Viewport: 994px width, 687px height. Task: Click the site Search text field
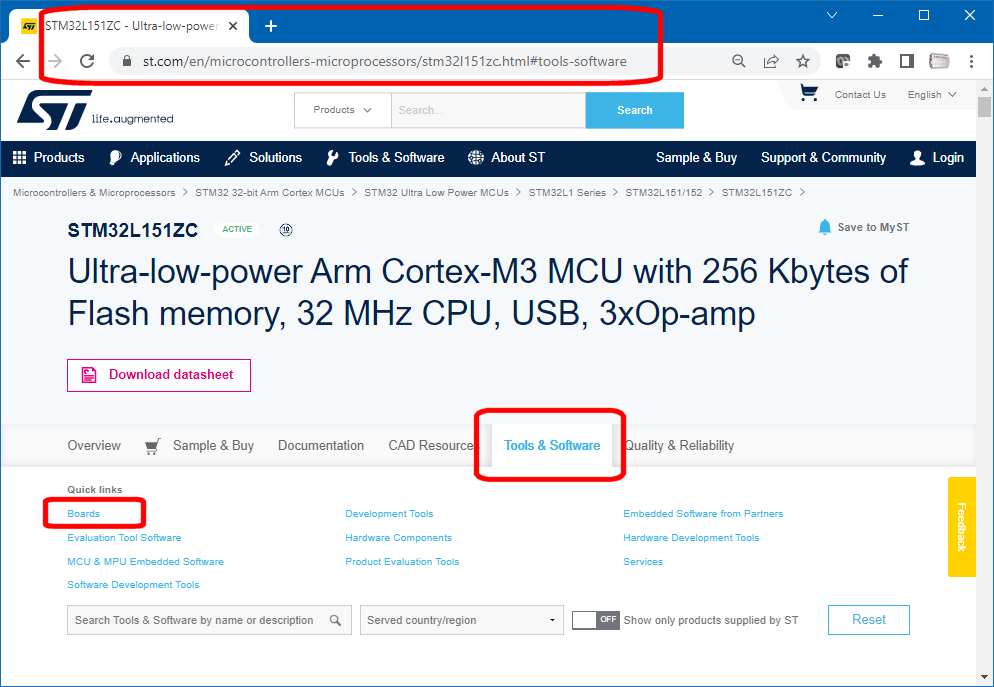pyautogui.click(x=489, y=110)
